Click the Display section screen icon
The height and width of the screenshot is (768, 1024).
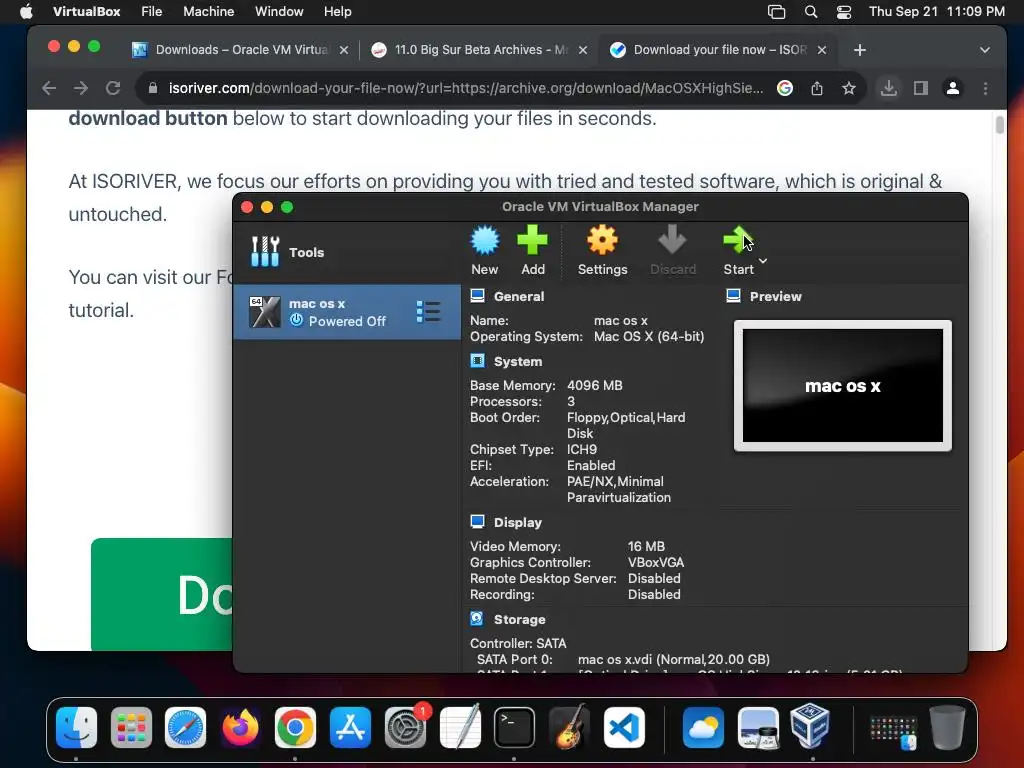click(477, 522)
